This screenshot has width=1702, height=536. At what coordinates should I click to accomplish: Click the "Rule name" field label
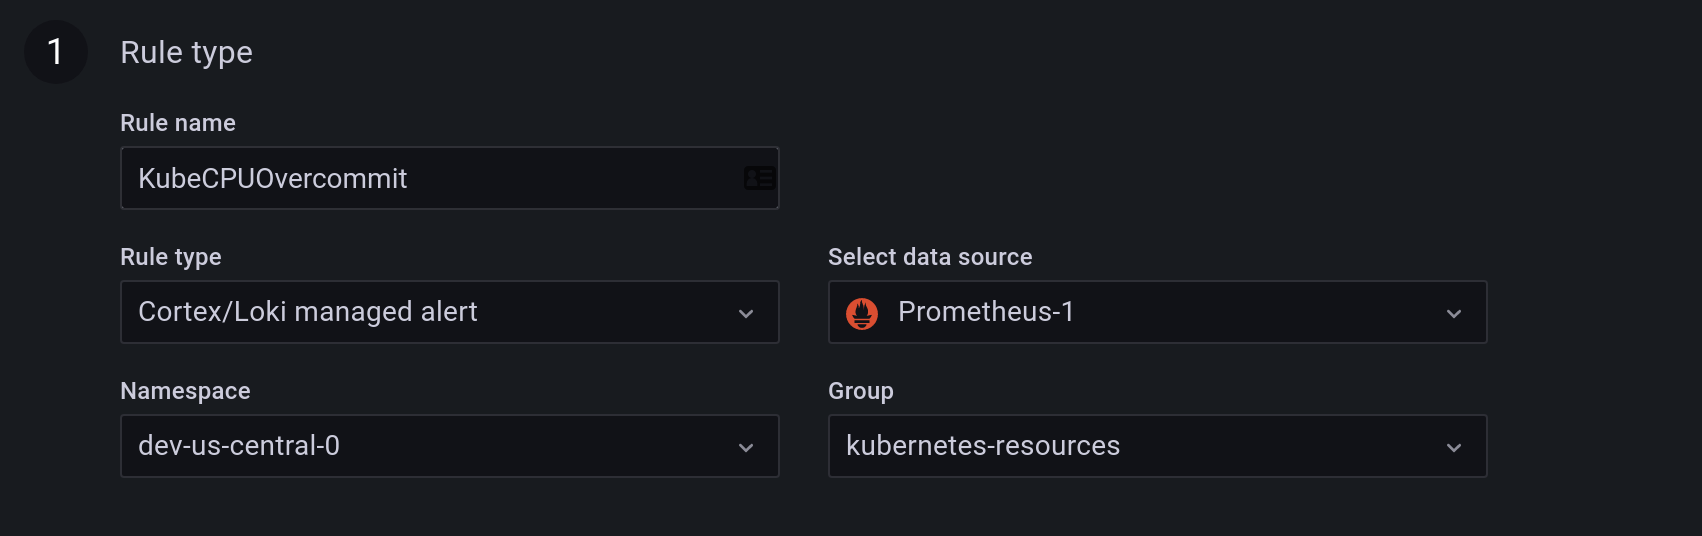178,123
